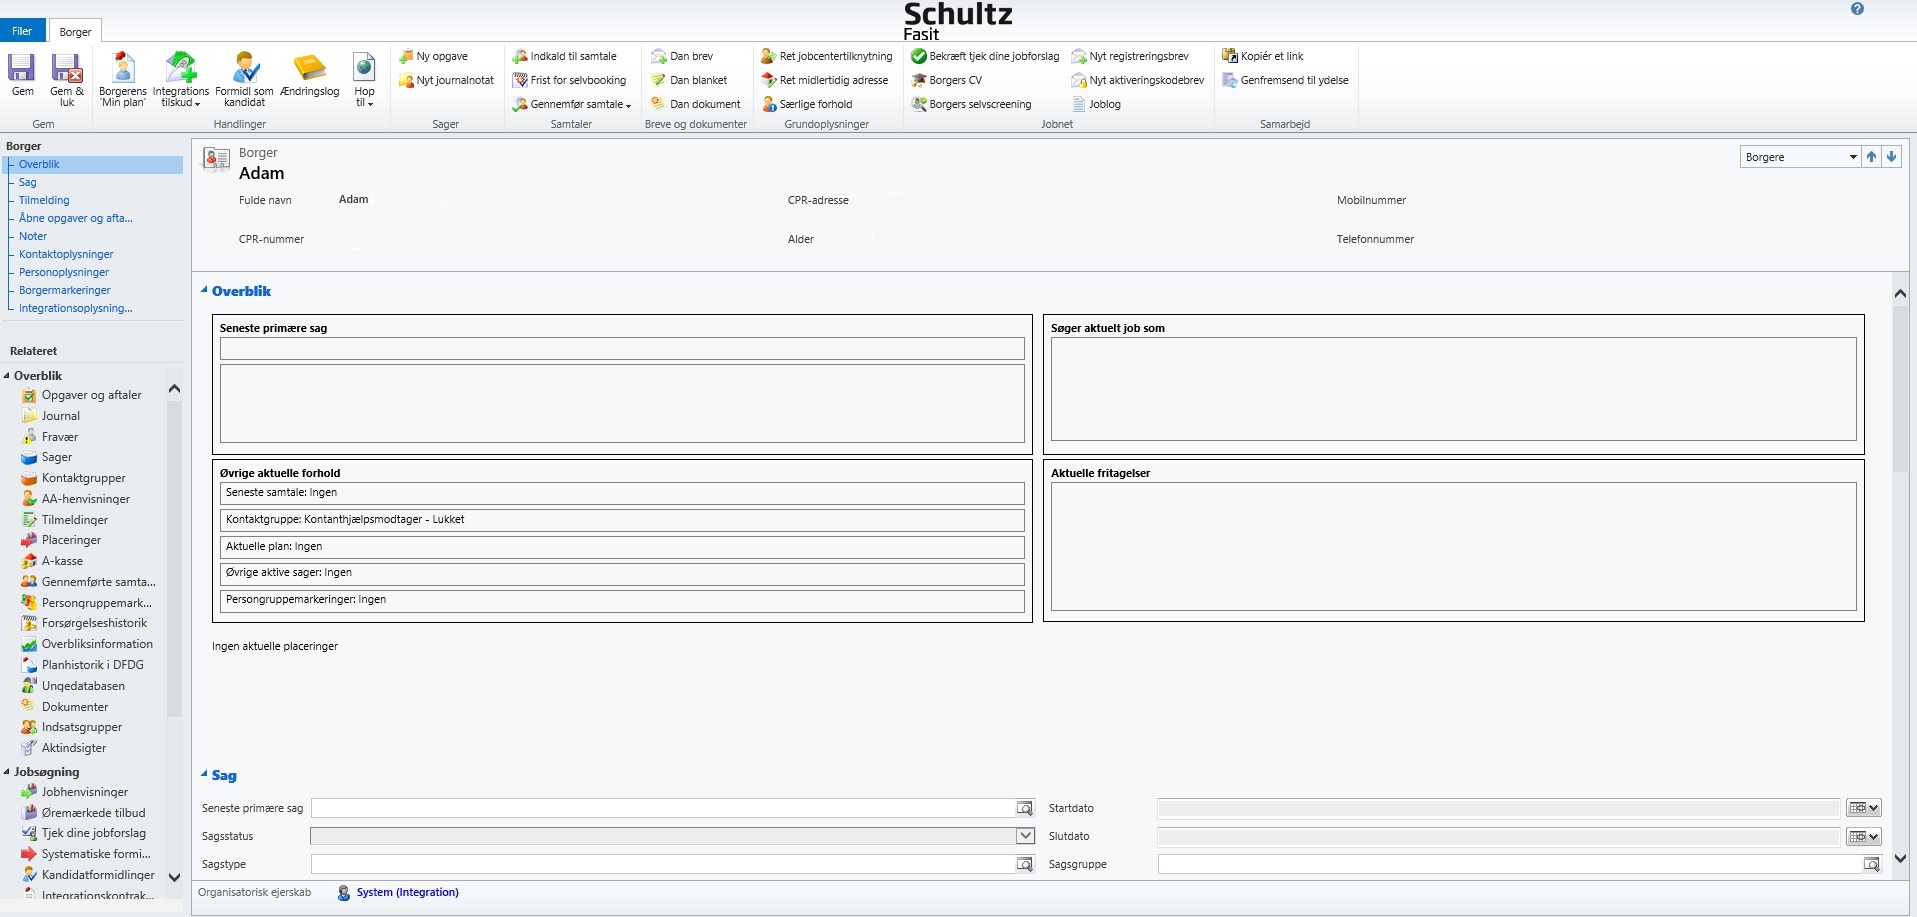Click Dan blanket

click(690, 80)
